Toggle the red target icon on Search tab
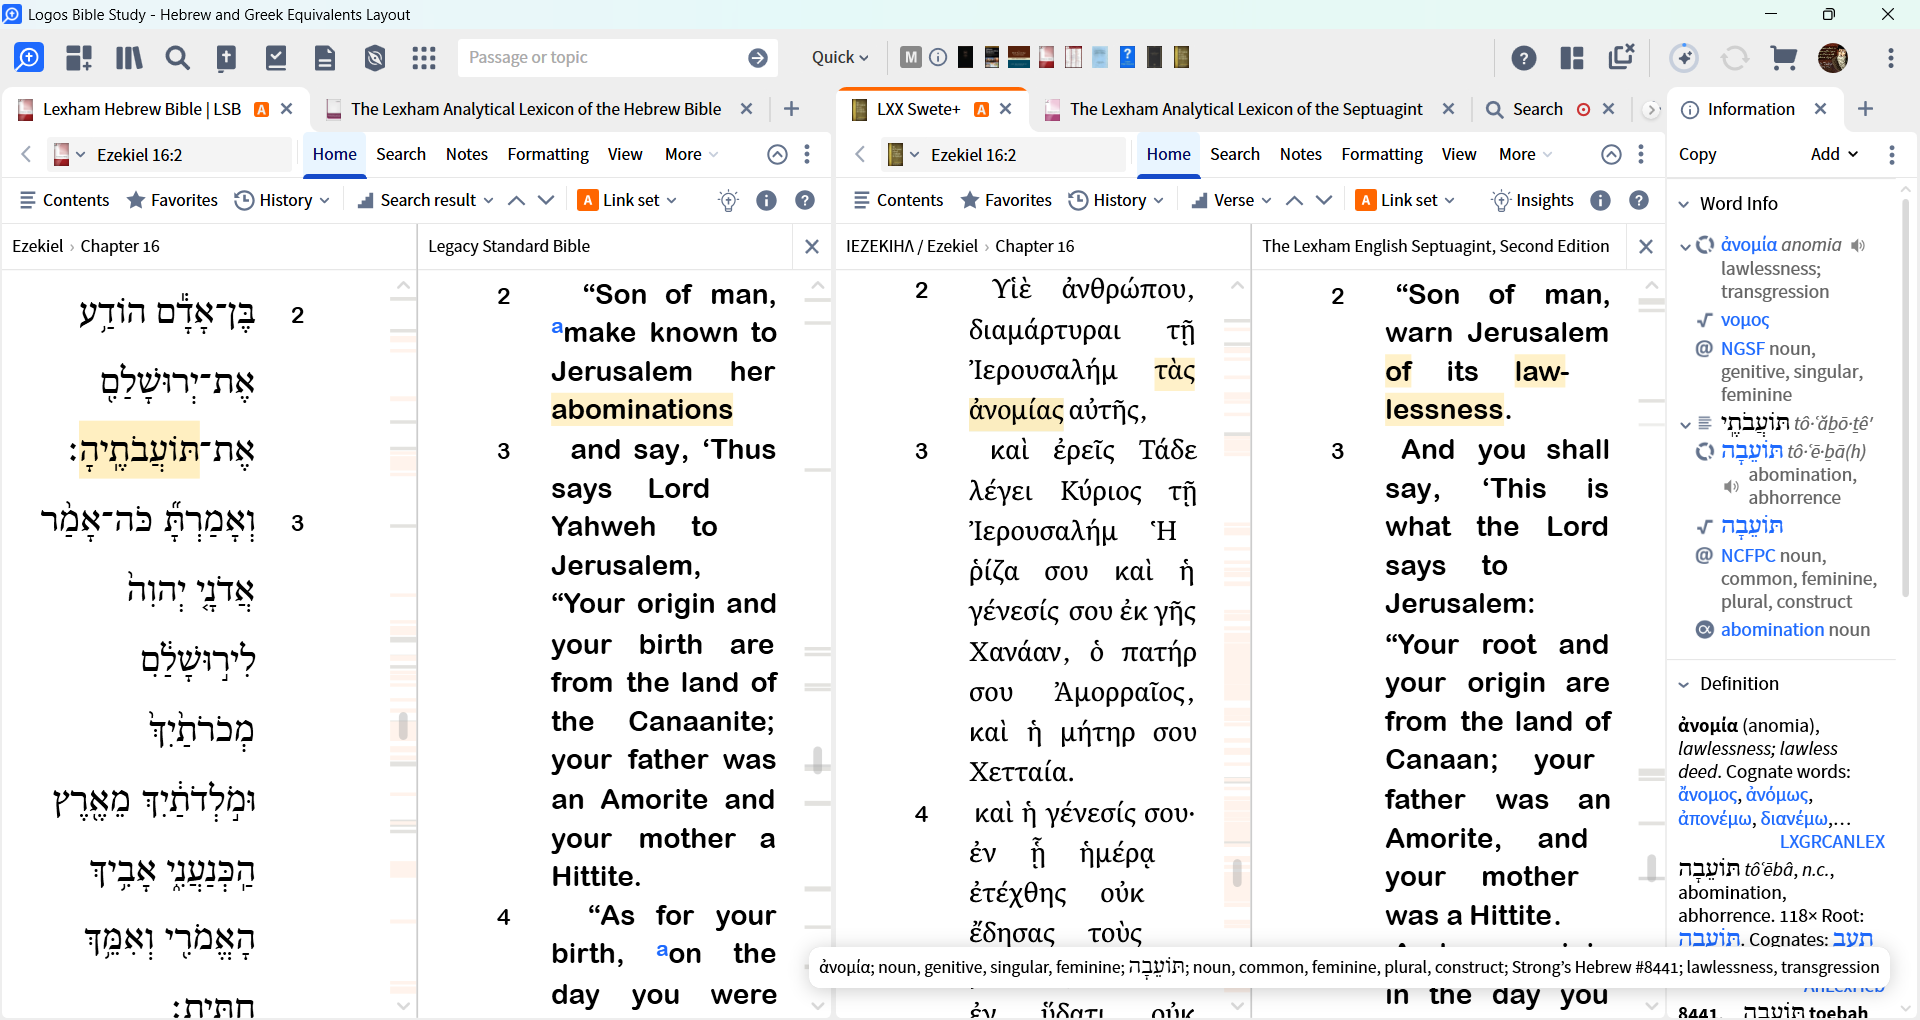1920x1020 pixels. [x=1584, y=109]
